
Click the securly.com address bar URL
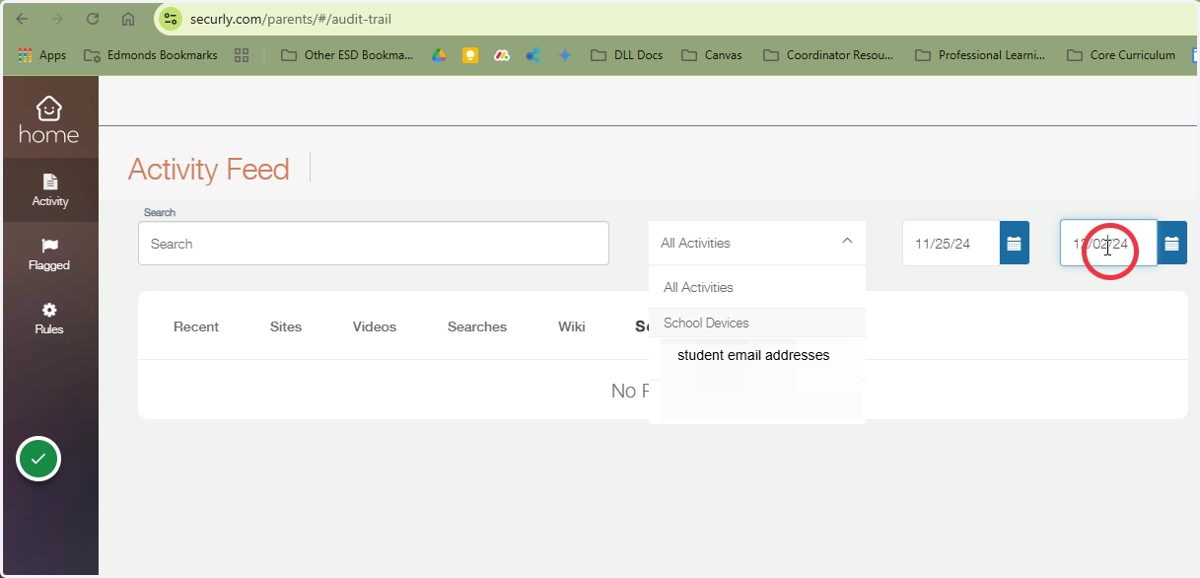pyautogui.click(x=291, y=19)
